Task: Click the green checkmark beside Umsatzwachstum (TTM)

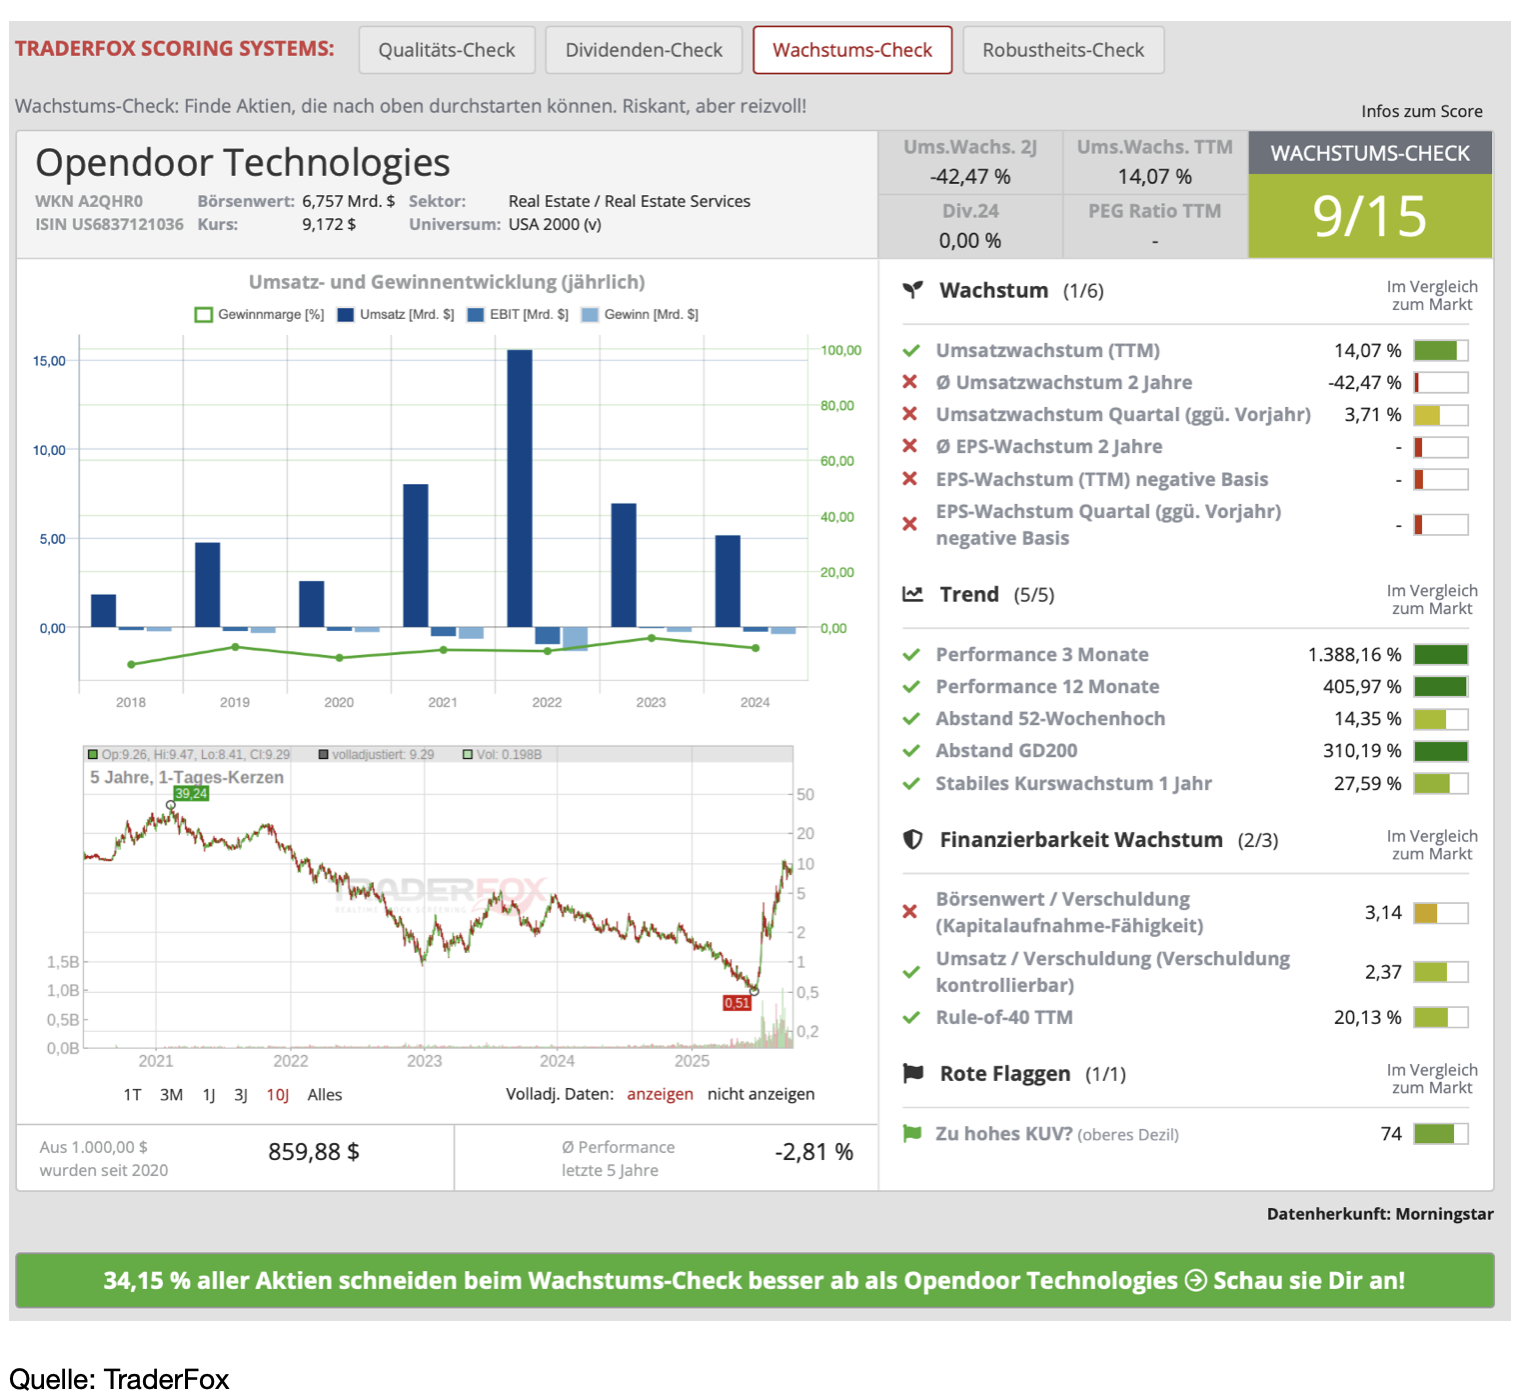Action: tap(911, 351)
